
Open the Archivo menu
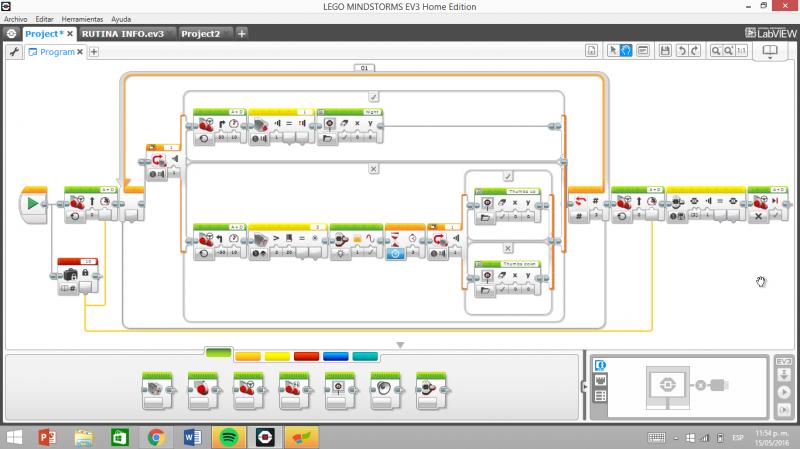(15, 19)
